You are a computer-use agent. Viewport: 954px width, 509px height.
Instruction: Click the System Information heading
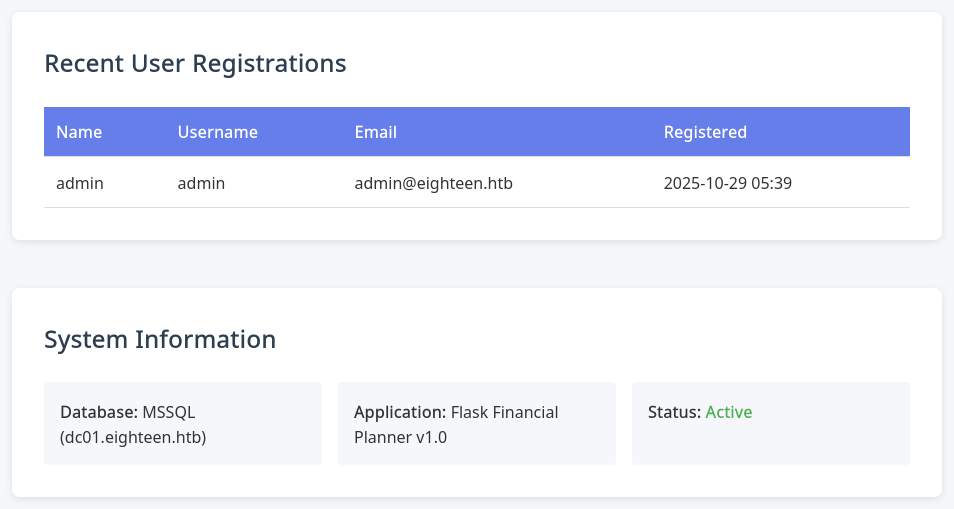160,339
